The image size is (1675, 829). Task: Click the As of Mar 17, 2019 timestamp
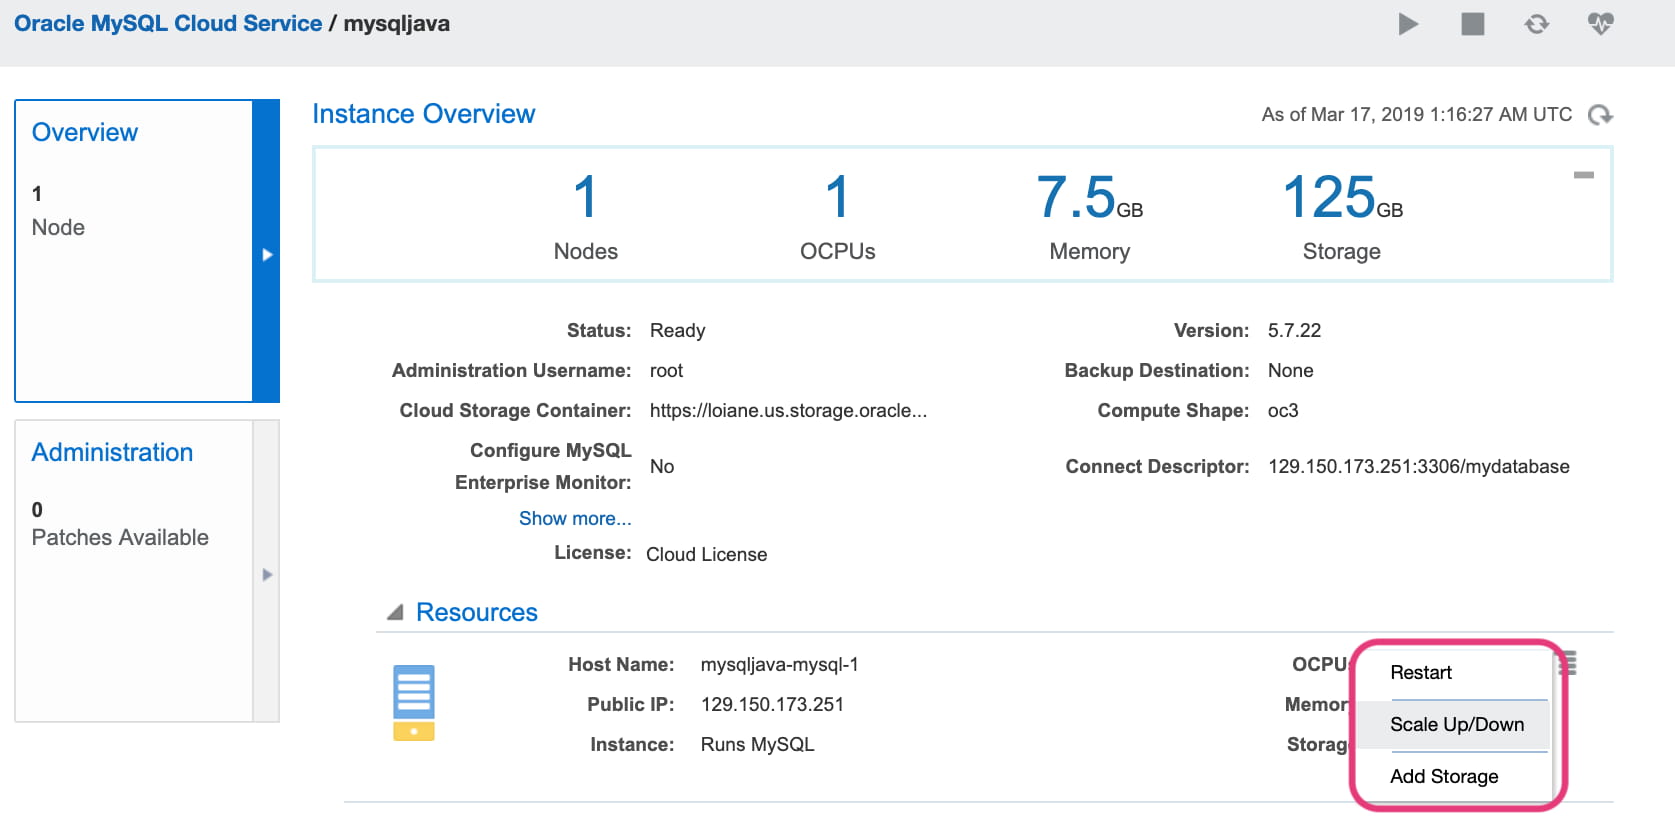[1417, 115]
